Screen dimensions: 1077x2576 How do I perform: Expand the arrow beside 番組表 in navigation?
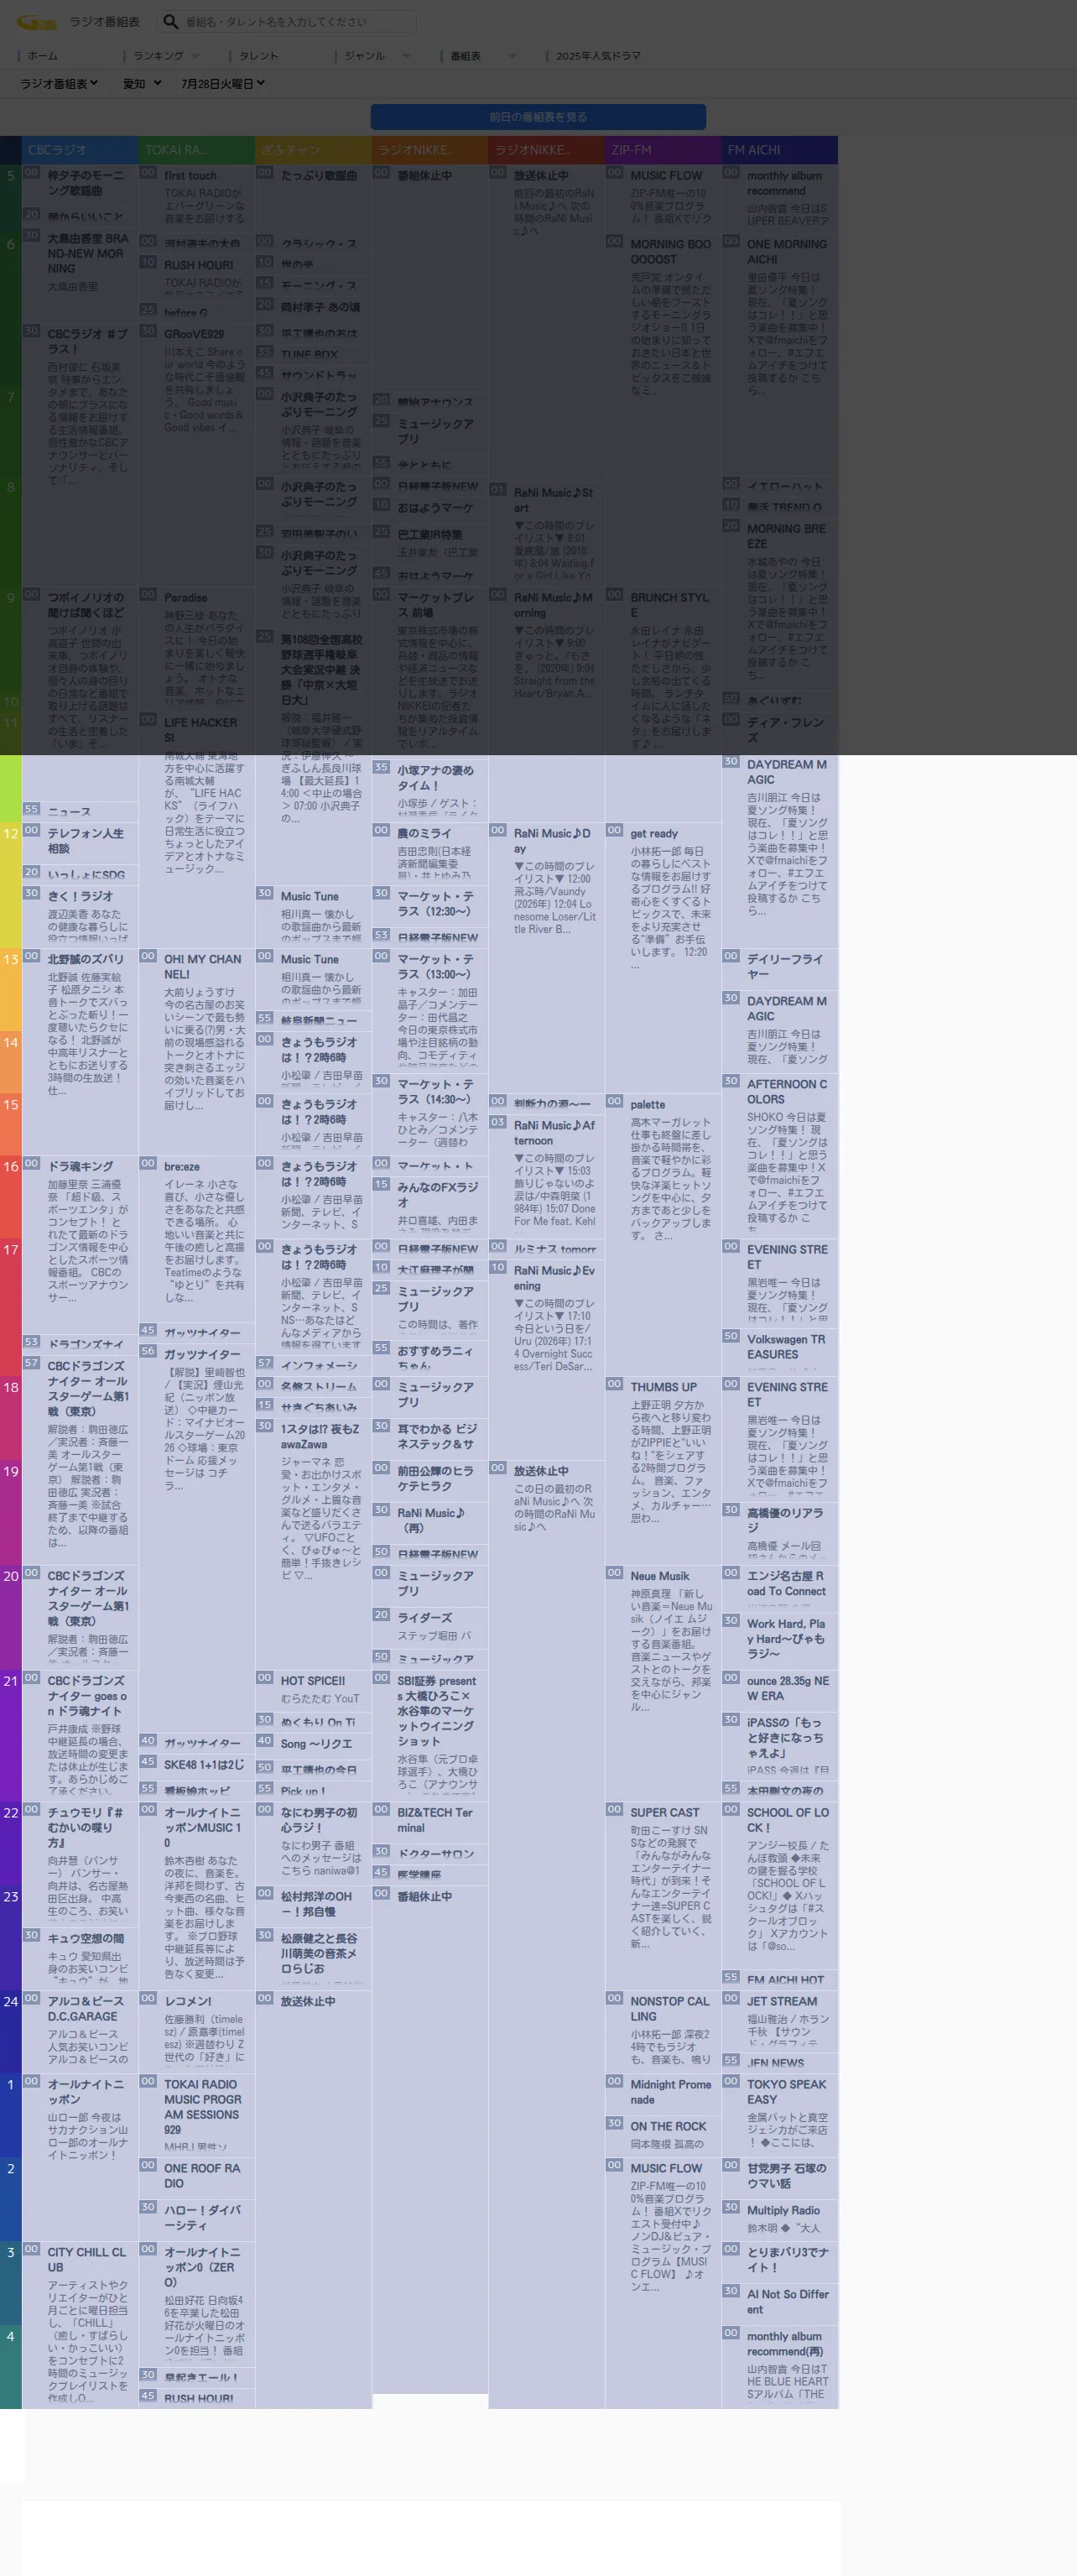512,56
